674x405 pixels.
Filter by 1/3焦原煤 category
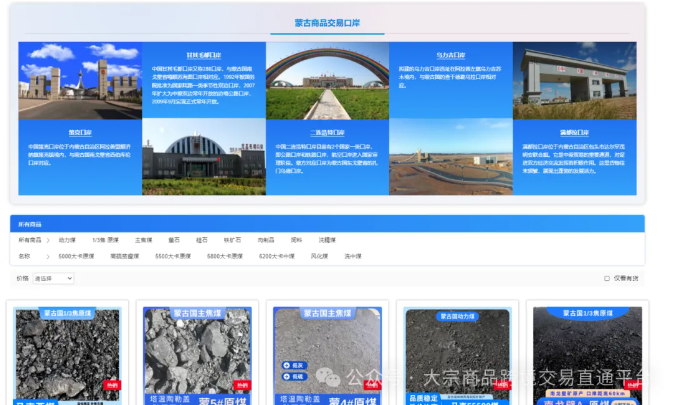point(105,240)
